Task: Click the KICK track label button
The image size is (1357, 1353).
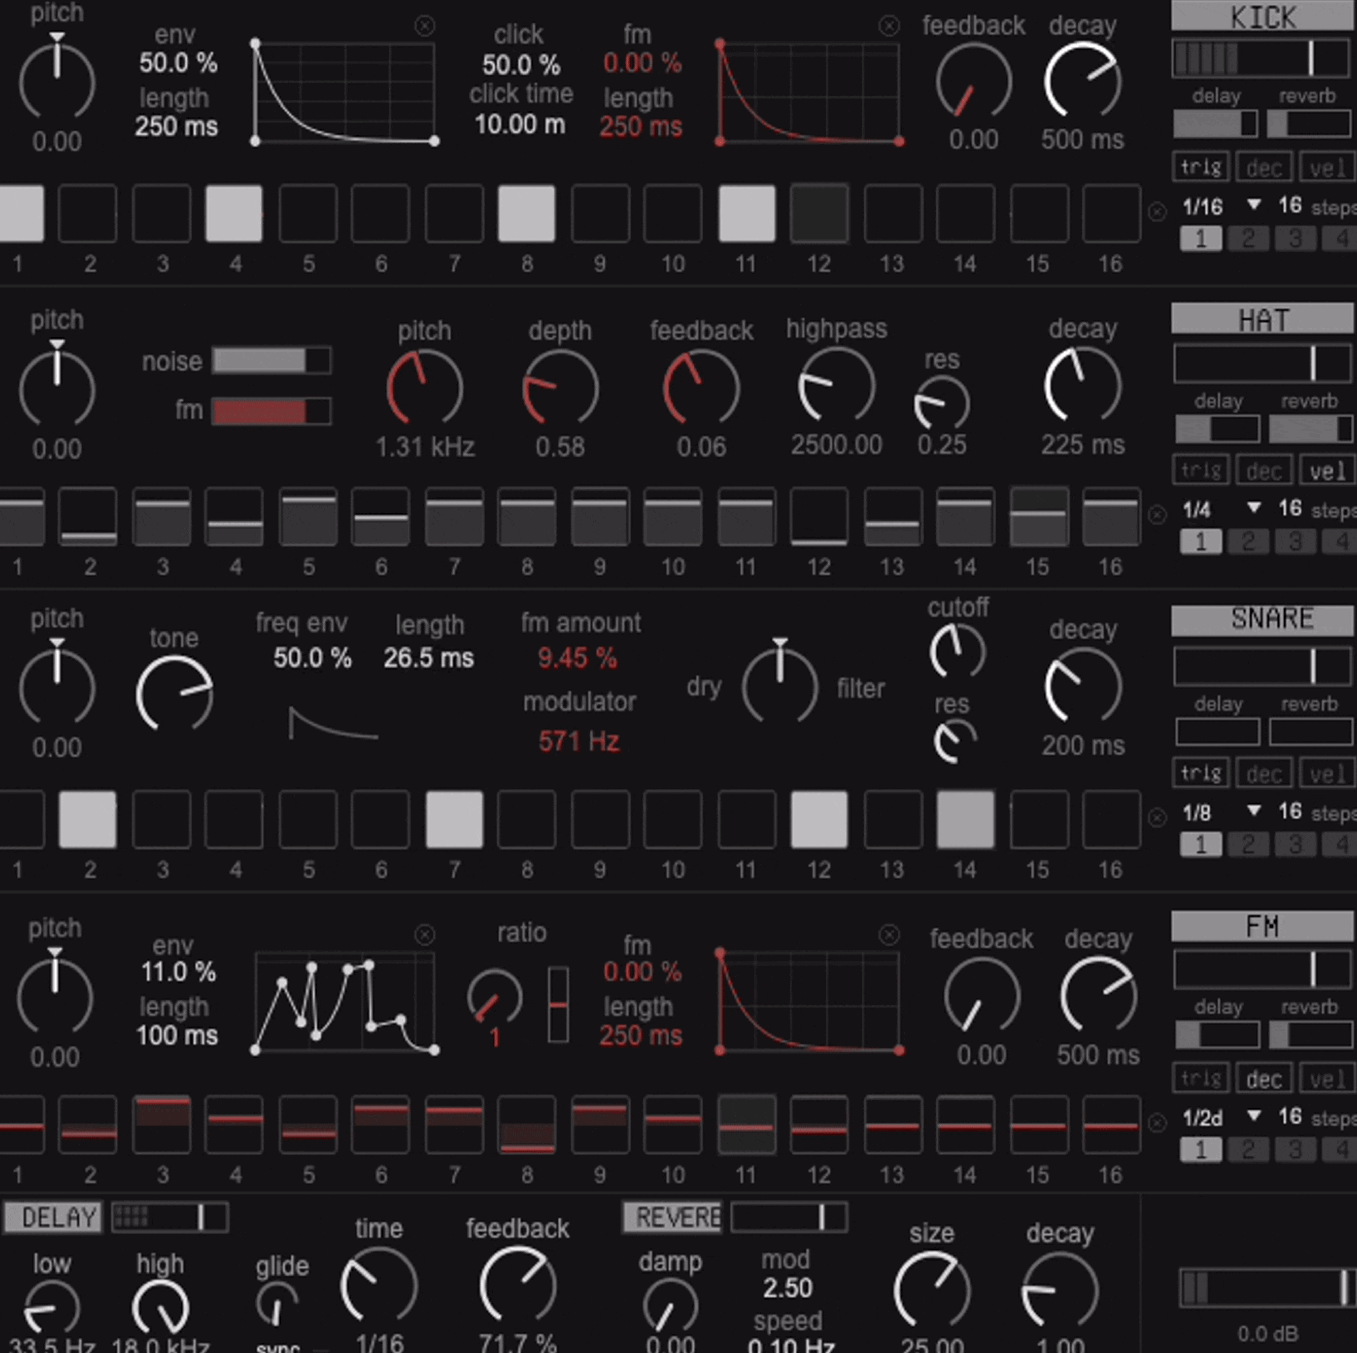Action: point(1263,16)
